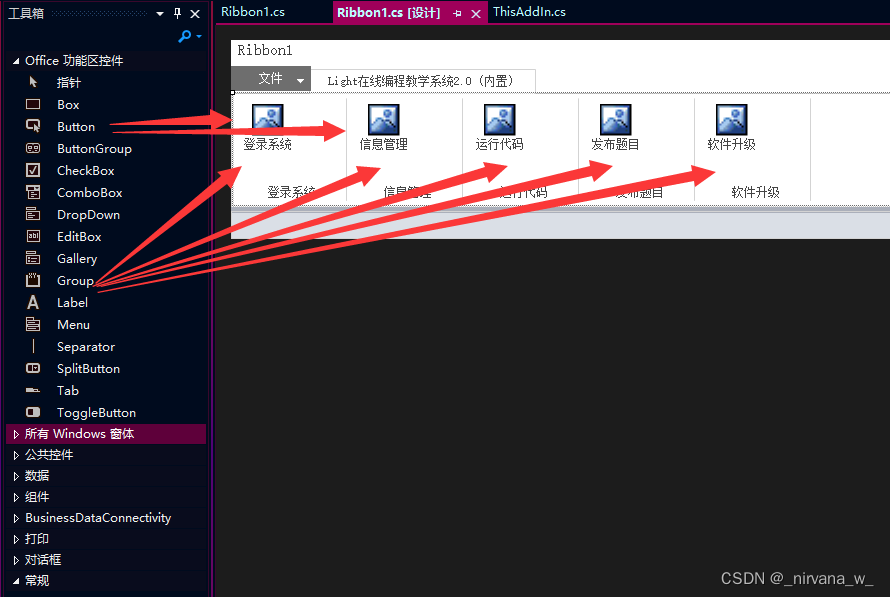The height and width of the screenshot is (597, 890).
Task: Expand 所有 Windows 窗体 section
Action: point(16,434)
